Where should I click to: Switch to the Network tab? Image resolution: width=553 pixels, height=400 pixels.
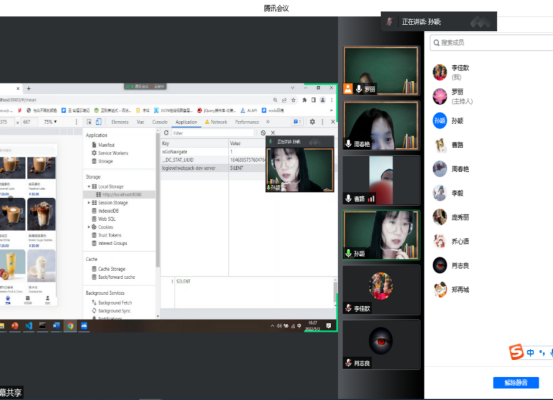pyautogui.click(x=216, y=122)
